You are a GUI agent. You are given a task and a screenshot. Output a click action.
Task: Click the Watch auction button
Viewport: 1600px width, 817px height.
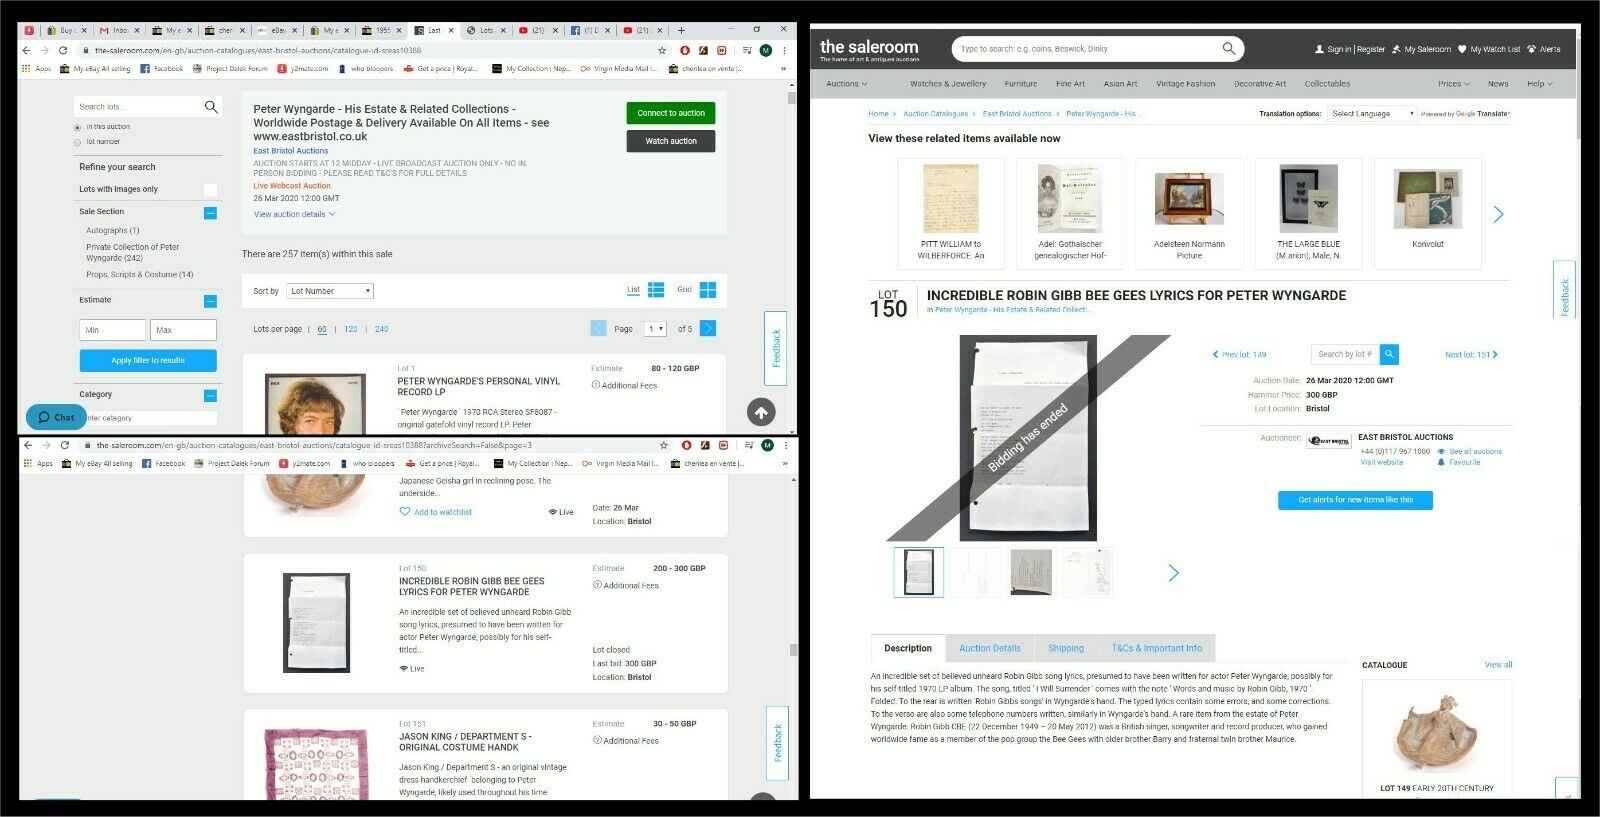tap(671, 141)
